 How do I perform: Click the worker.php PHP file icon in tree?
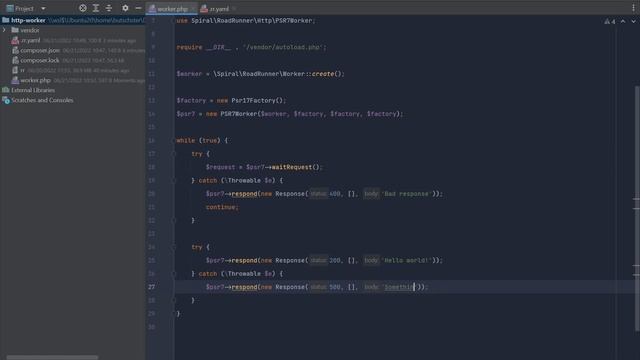pyautogui.click(x=15, y=80)
